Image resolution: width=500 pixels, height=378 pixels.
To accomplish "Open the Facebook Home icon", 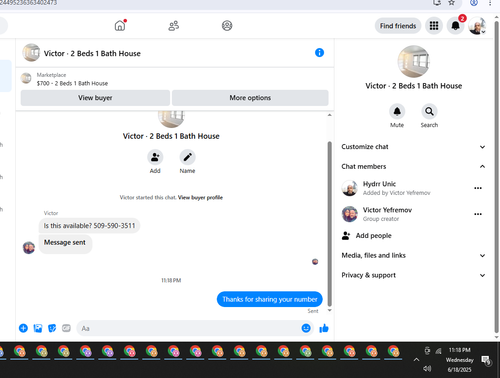I will tap(120, 26).
